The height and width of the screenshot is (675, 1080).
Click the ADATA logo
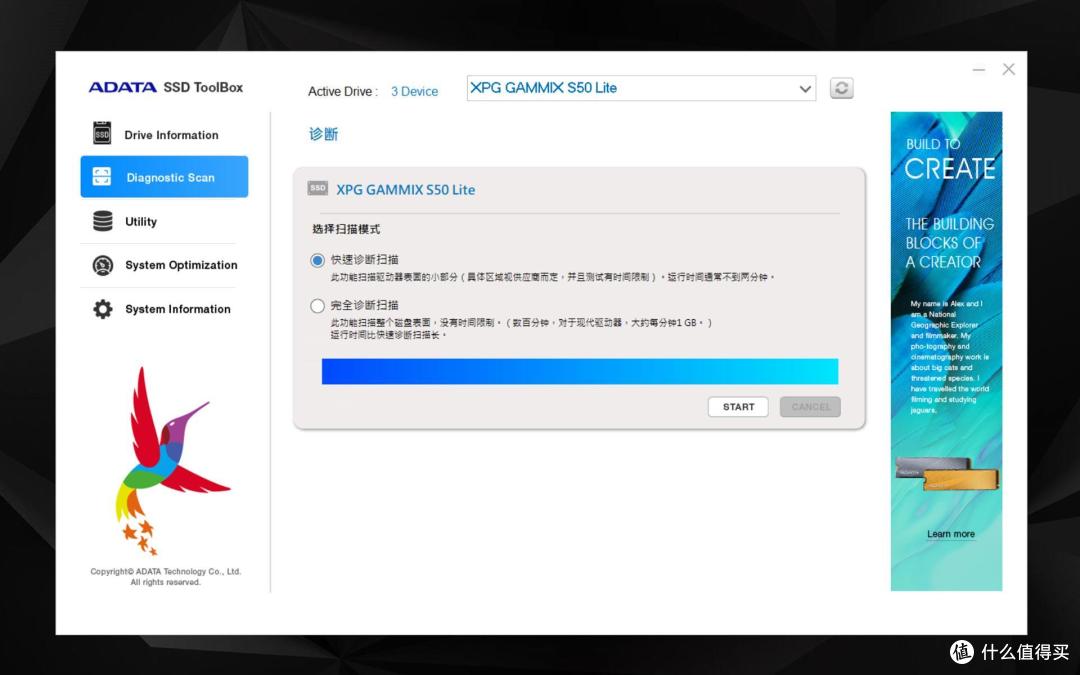click(123, 87)
